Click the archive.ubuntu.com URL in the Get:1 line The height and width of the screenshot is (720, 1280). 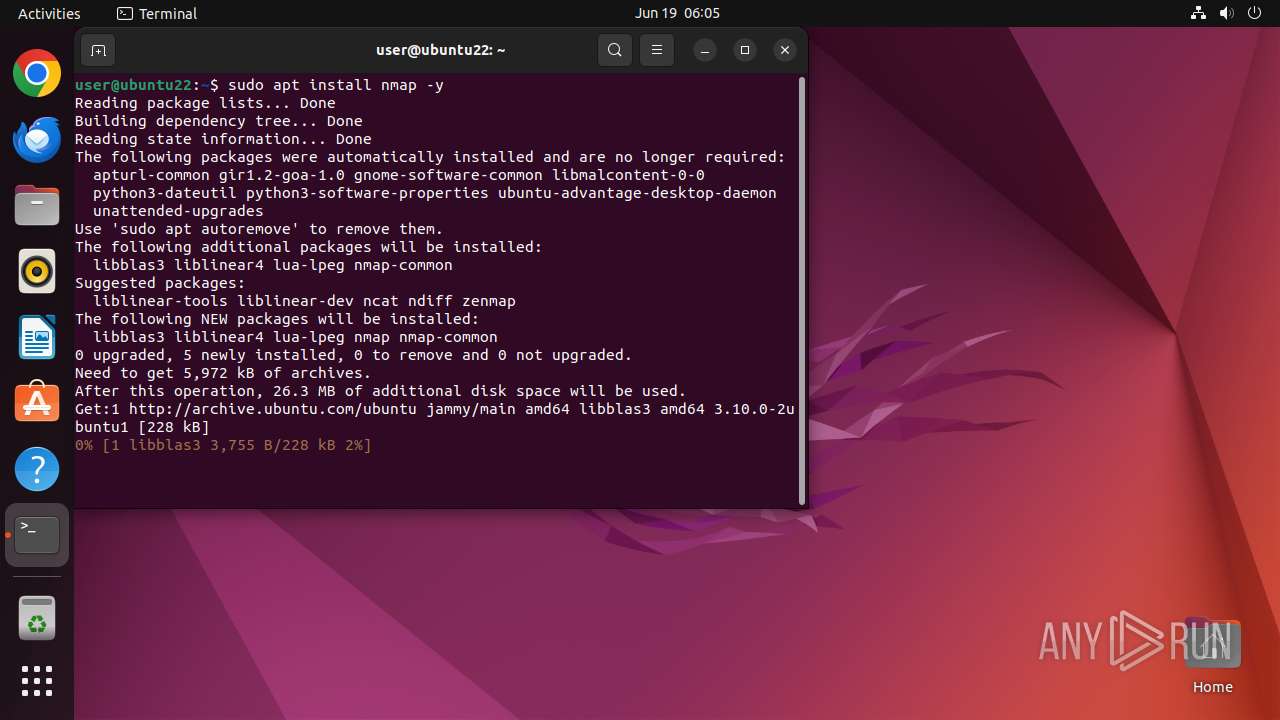pyautogui.click(x=273, y=409)
